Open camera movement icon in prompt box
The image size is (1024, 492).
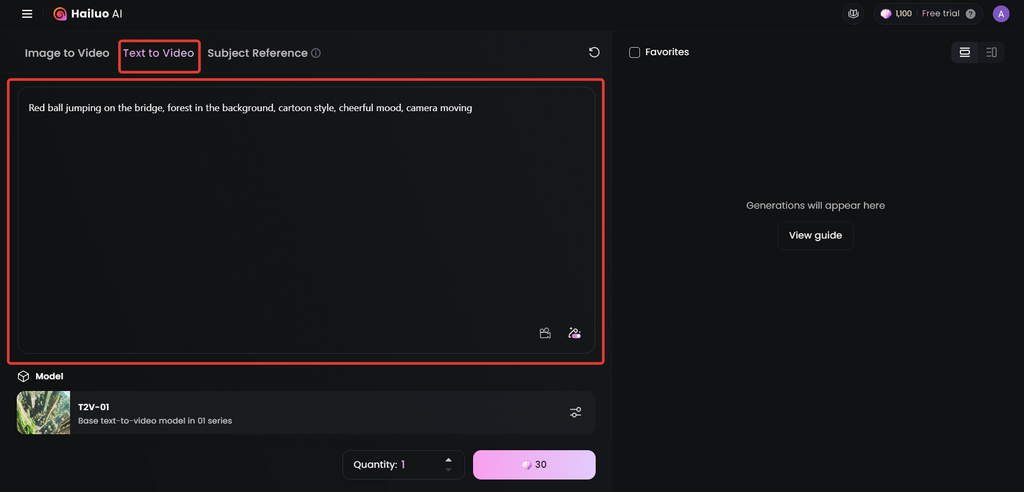click(545, 333)
